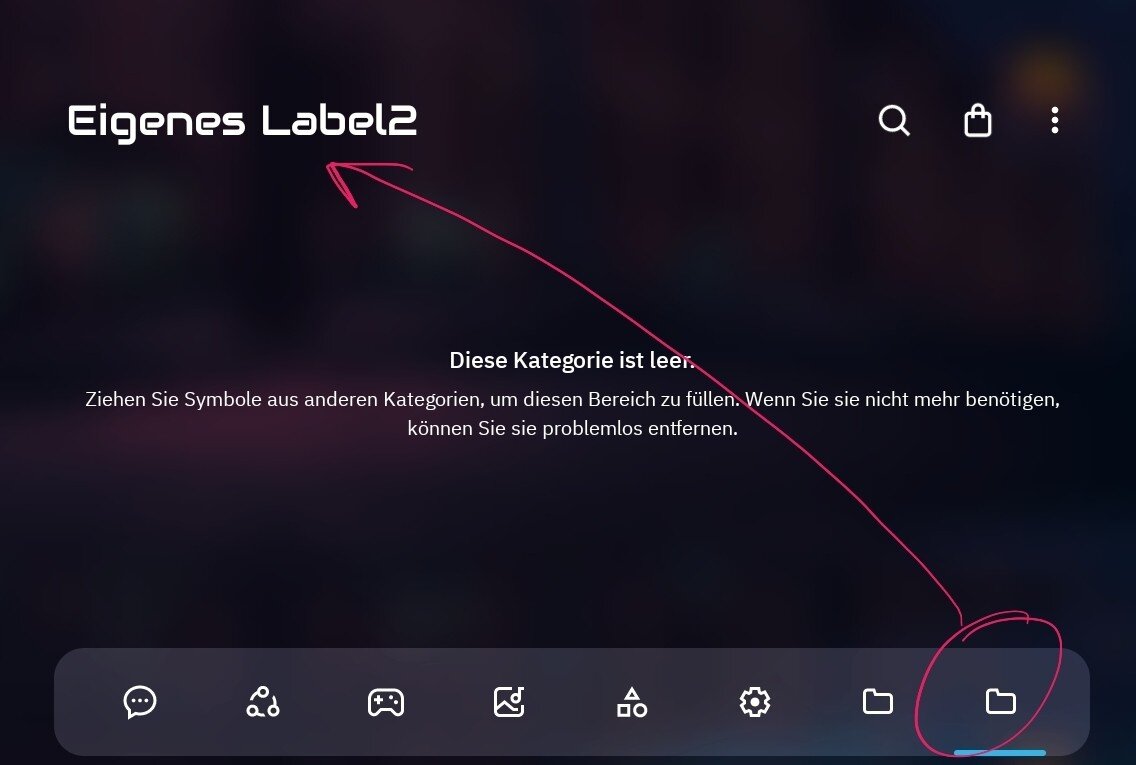Click the highlighted last folder category
The width and height of the screenshot is (1136, 765).
[1001, 701]
